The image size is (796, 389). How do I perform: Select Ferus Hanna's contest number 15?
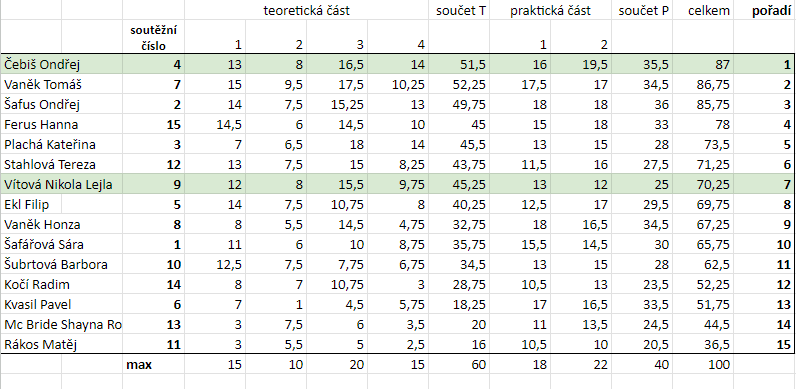pos(153,124)
